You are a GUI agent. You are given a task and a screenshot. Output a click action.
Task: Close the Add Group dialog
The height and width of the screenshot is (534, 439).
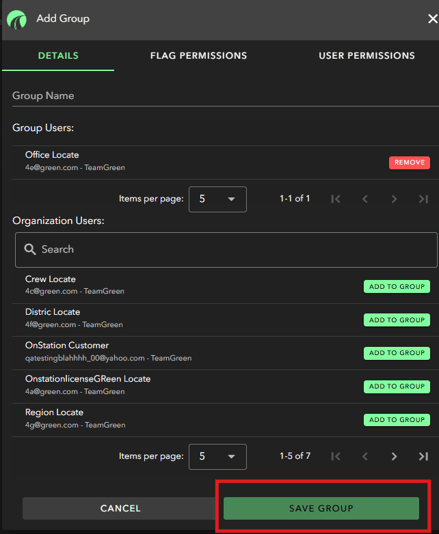click(x=432, y=19)
